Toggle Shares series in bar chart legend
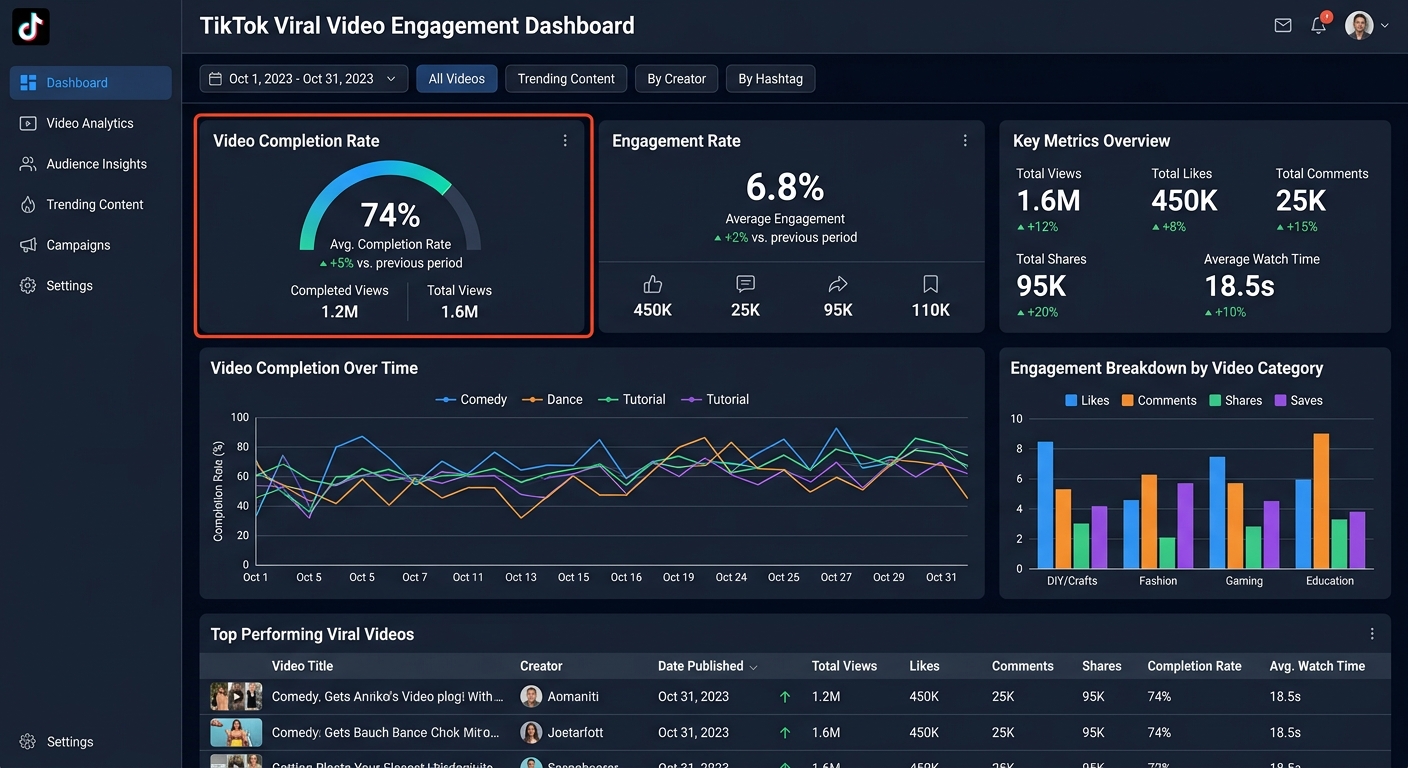This screenshot has width=1408, height=768. pyautogui.click(x=1235, y=400)
